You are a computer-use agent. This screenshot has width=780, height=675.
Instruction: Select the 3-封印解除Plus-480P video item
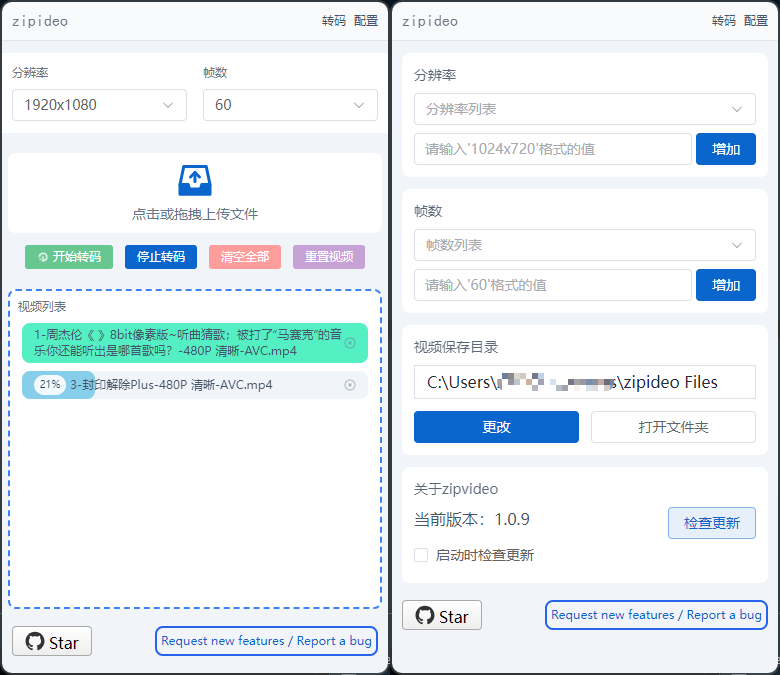195,385
